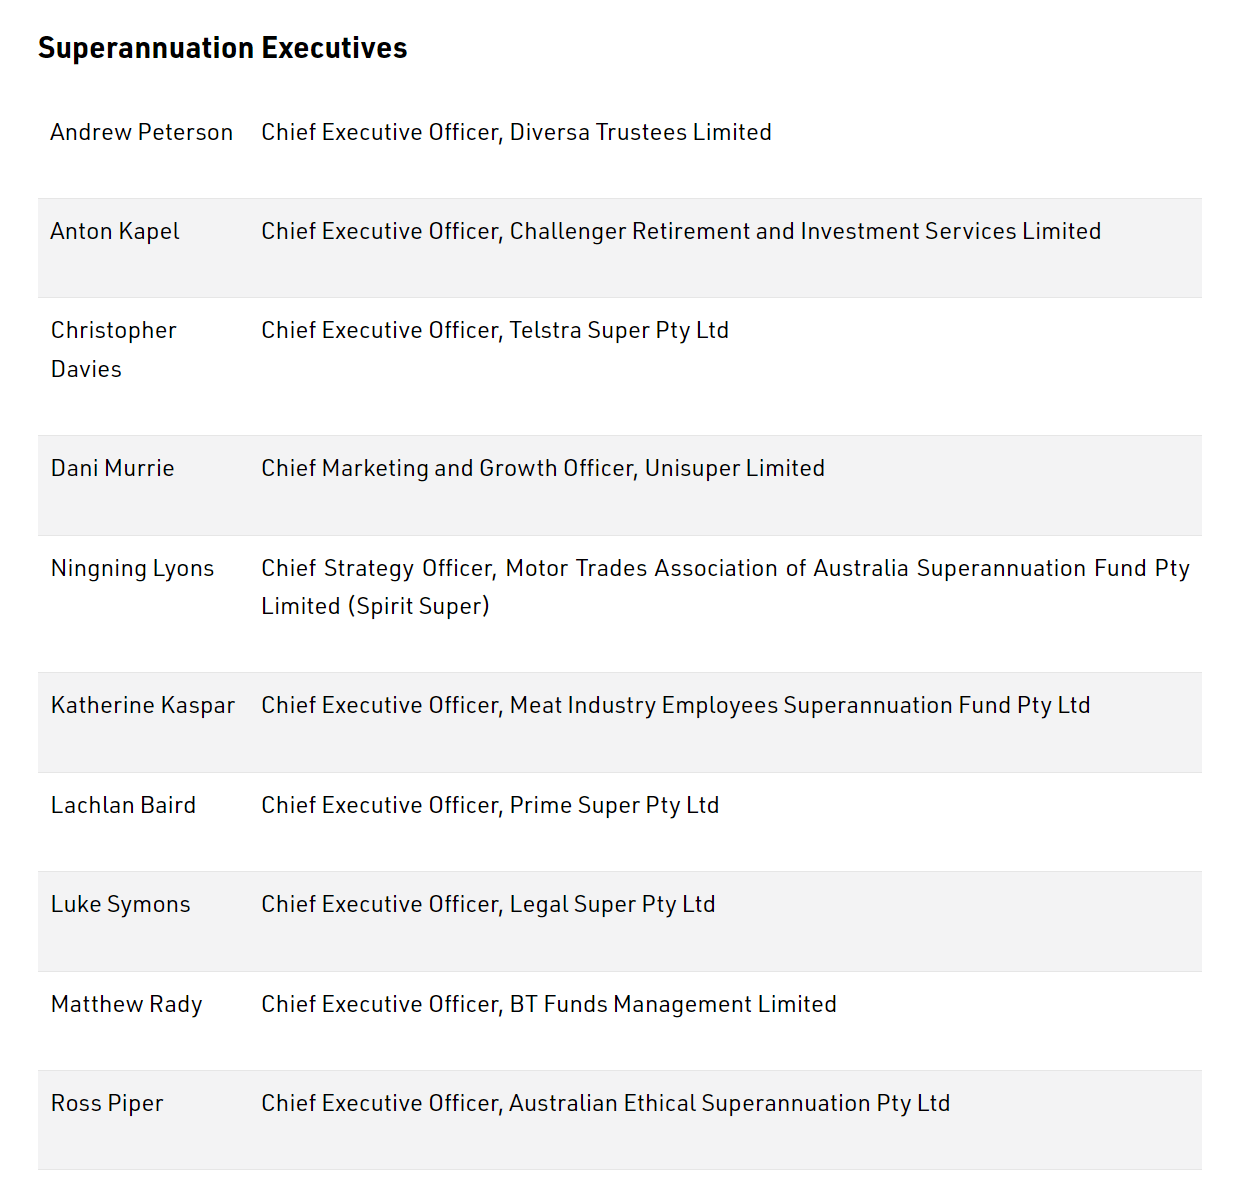
Task: Select the name Anton Kapel
Action: click(x=115, y=231)
